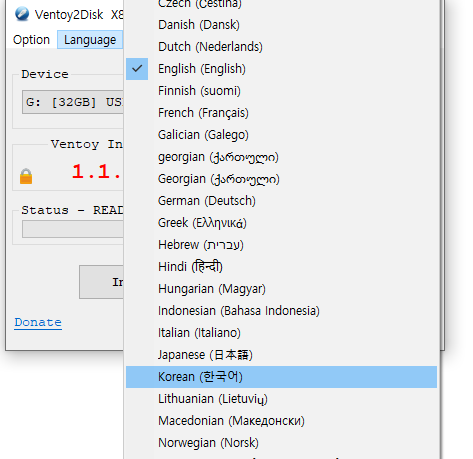The height and width of the screenshot is (459, 473).
Task: Click the Ventoy2Disk app icon
Action: 22,14
